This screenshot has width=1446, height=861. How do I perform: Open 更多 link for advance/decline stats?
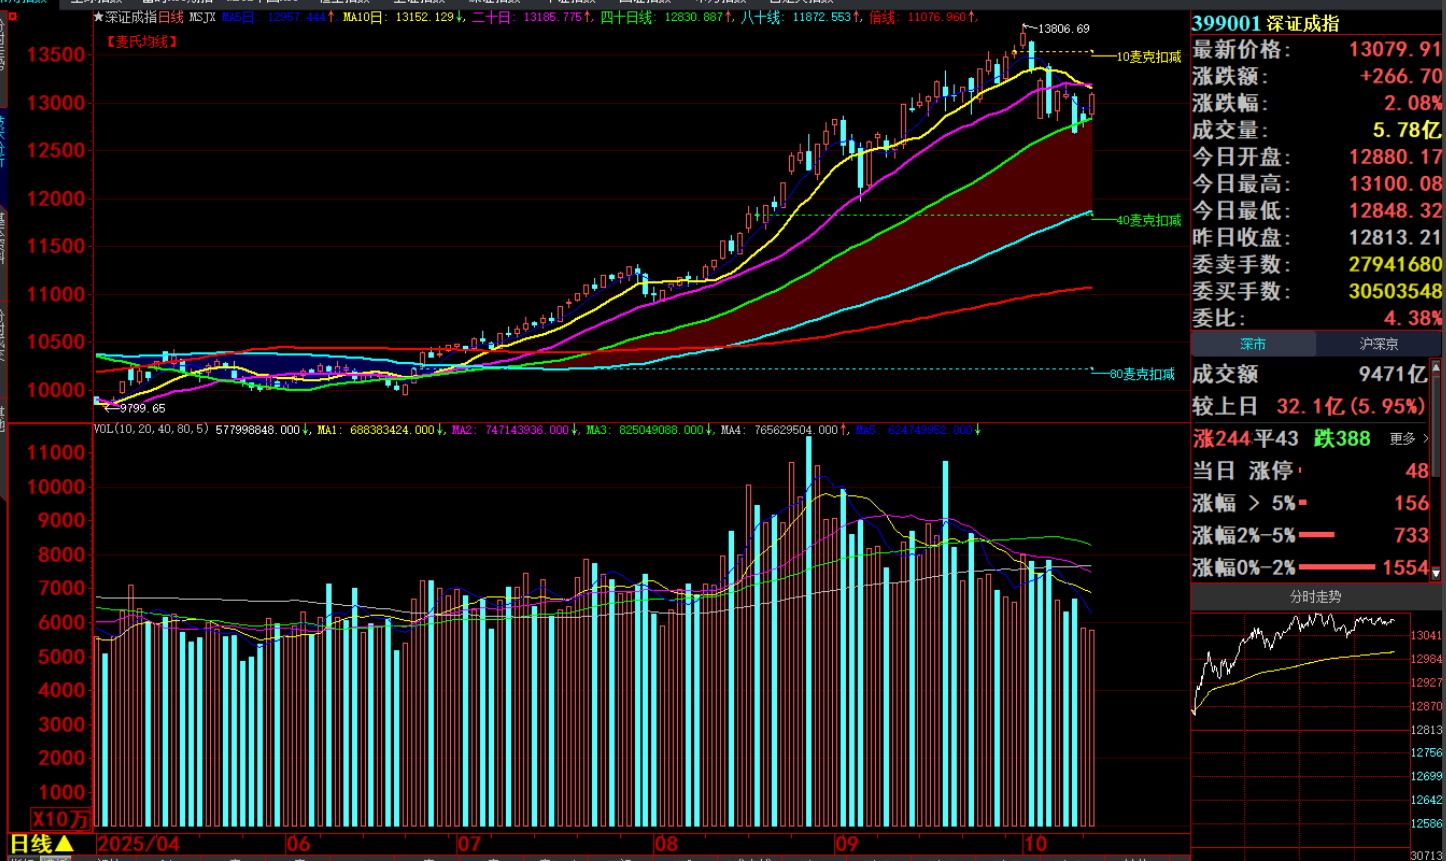(x=1409, y=439)
